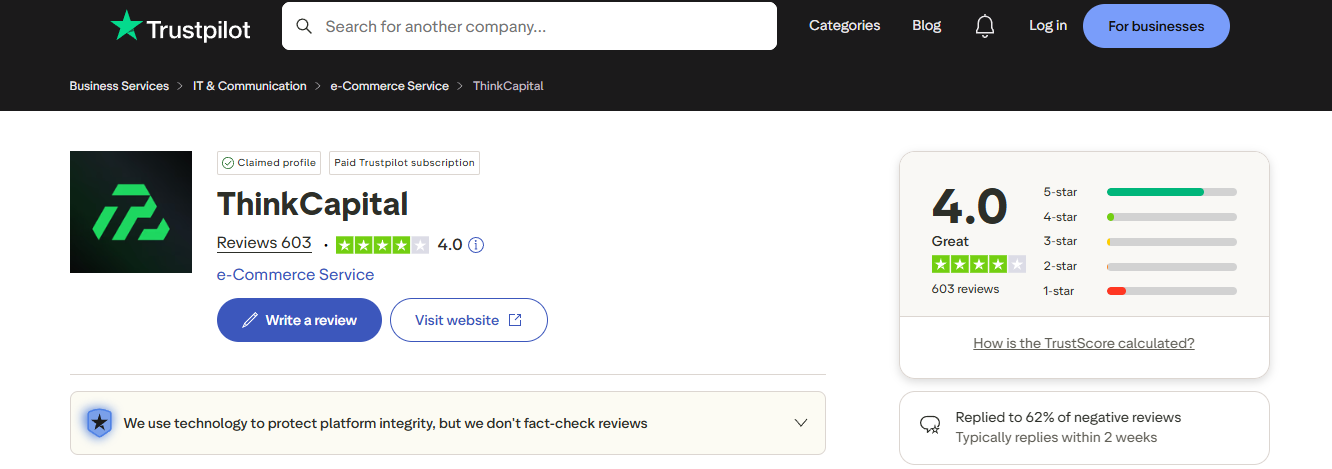Click the e-Commerce Service category link
The width and height of the screenshot is (1332, 469).
pyautogui.click(x=295, y=275)
